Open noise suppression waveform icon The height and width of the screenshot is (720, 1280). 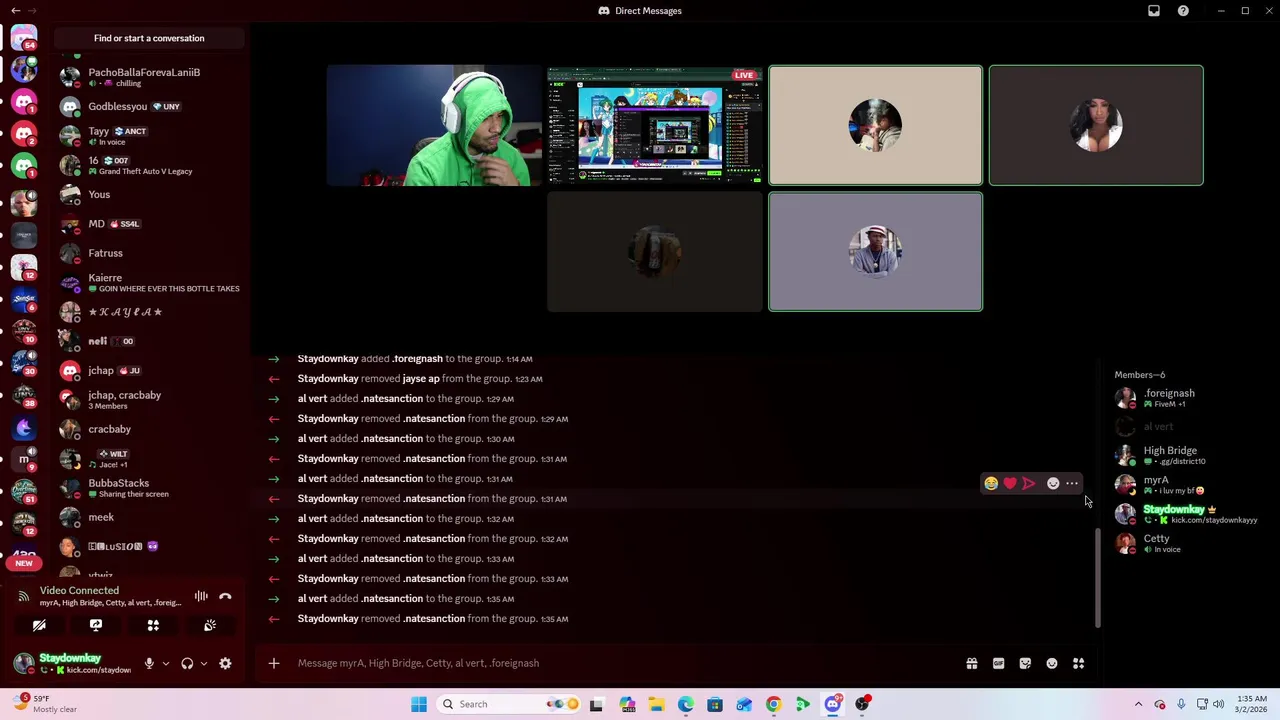click(201, 596)
